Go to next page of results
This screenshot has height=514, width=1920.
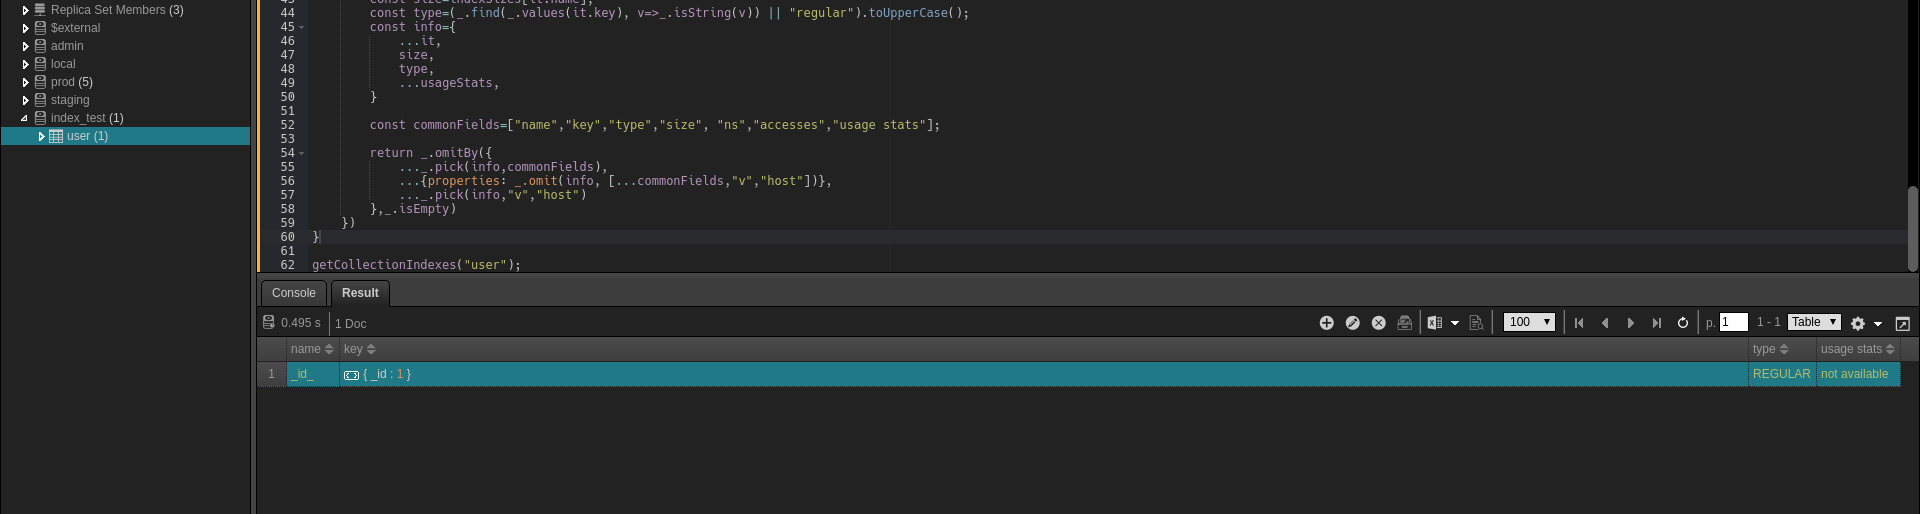(x=1631, y=323)
